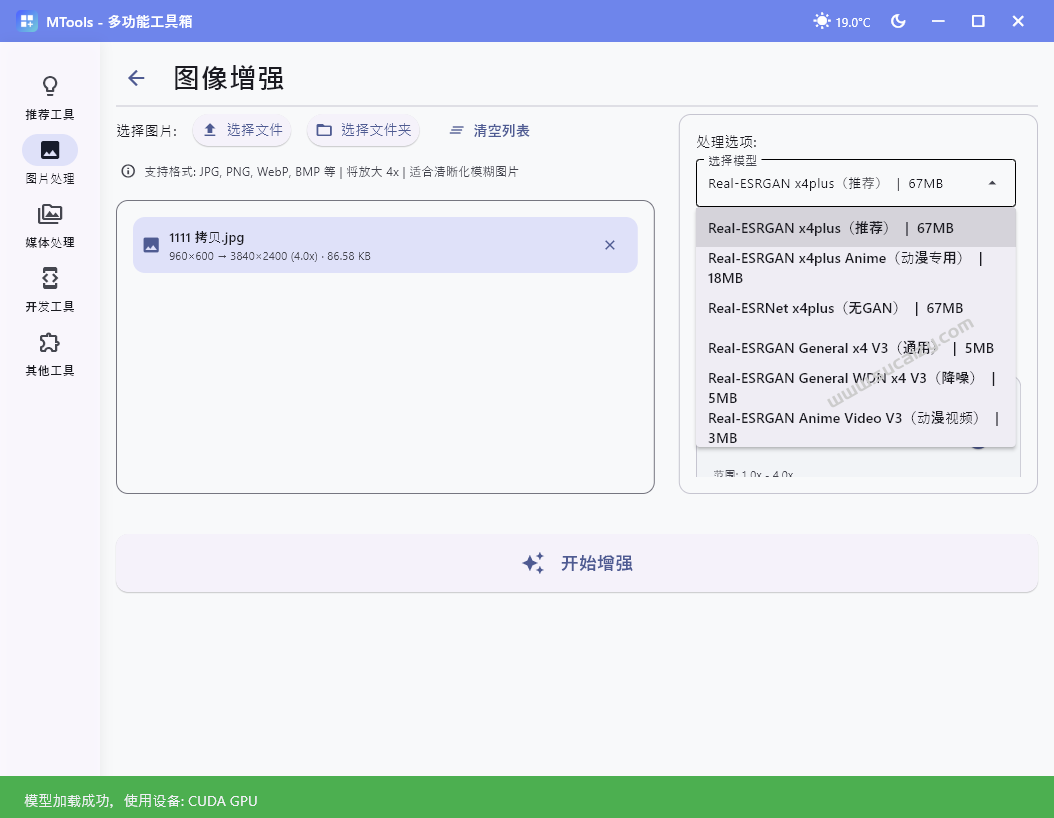Click 选择文件 to pick an image
Image resolution: width=1054 pixels, height=818 pixels.
[x=245, y=130]
